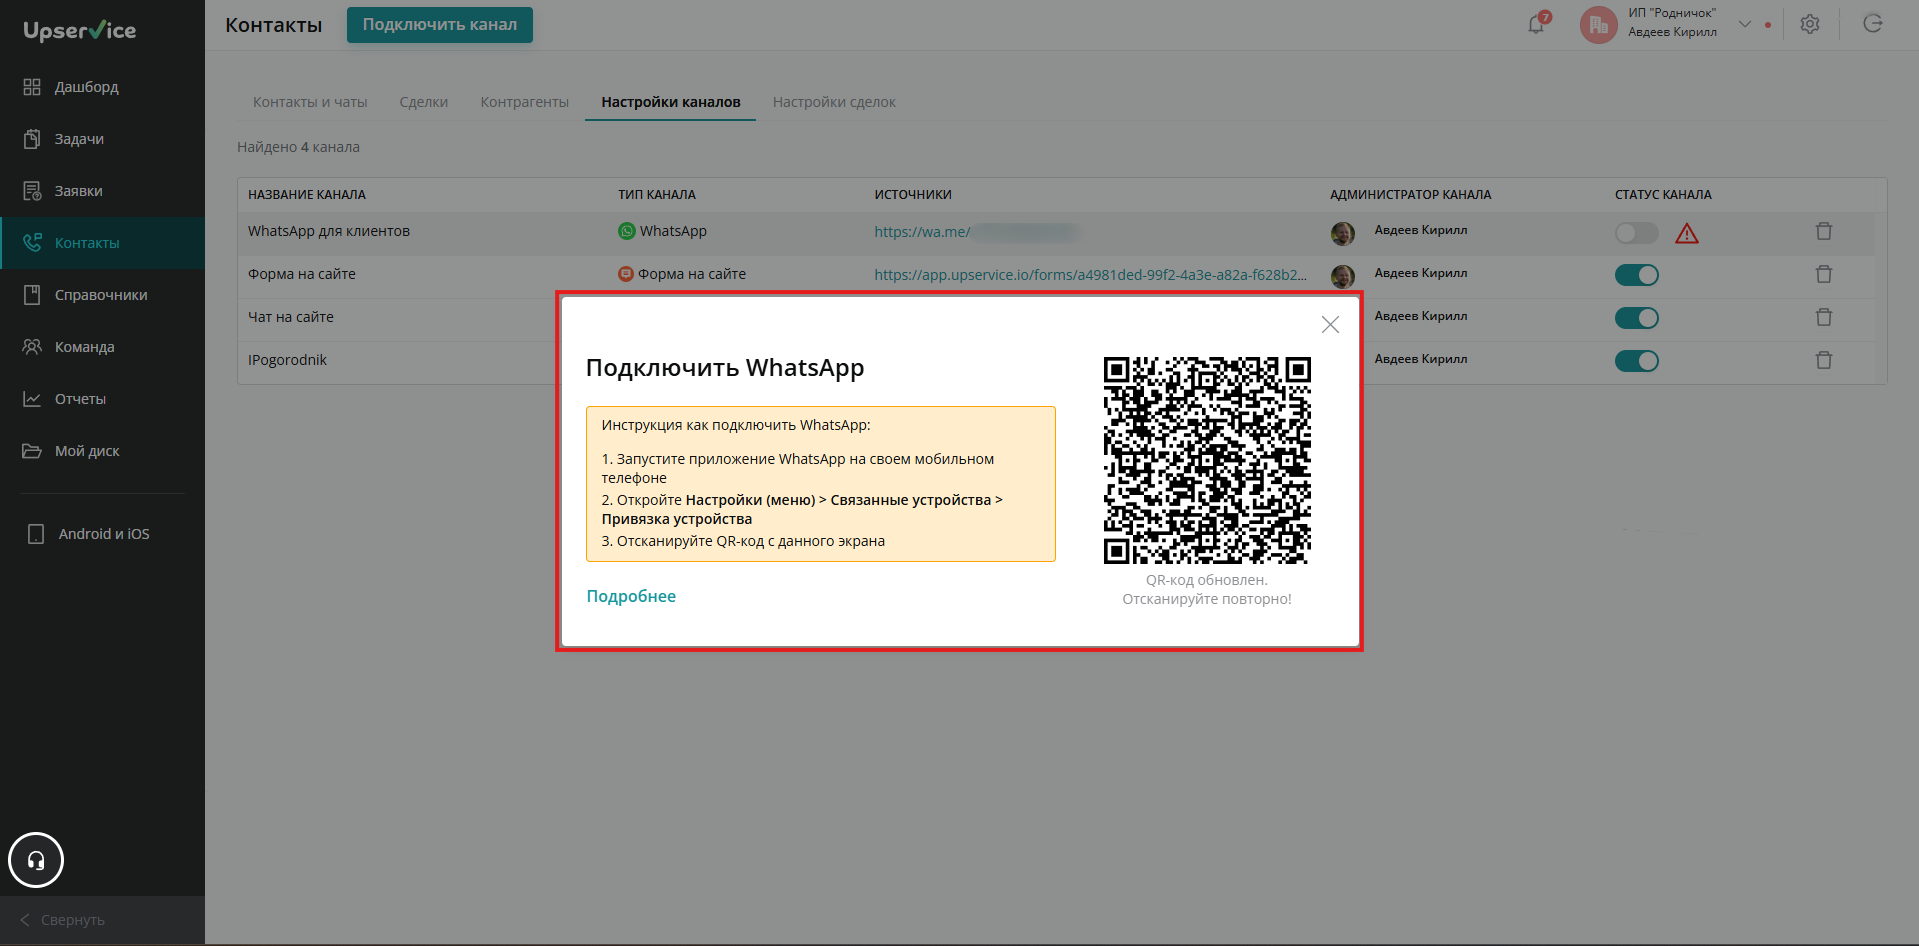Viewport: 1919px width, 946px height.
Task: Click the QR-код обновлен message
Action: coord(1207,589)
